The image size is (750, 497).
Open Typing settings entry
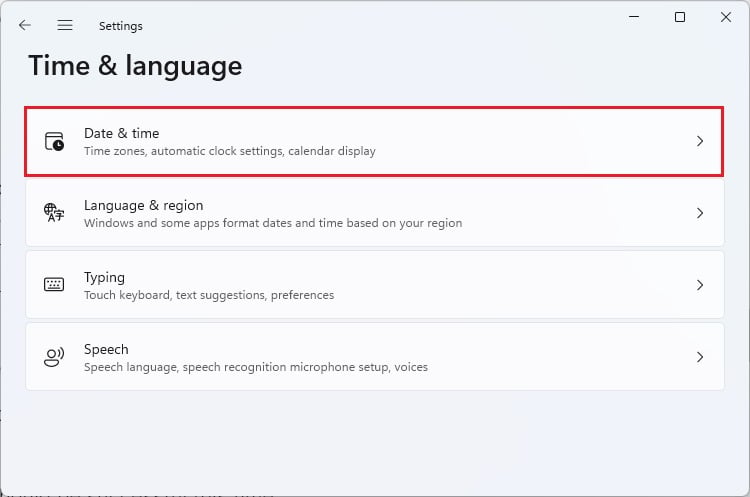(x=375, y=285)
